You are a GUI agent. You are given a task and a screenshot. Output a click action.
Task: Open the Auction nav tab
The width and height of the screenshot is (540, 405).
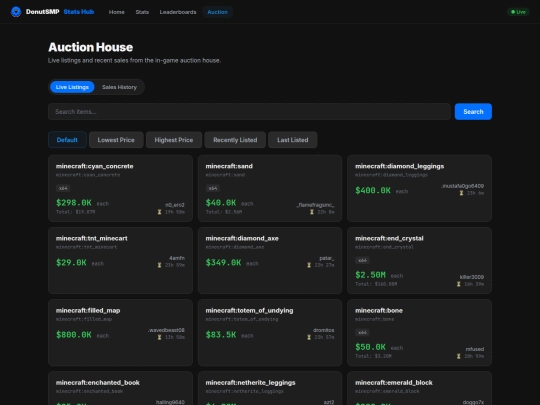tap(217, 12)
